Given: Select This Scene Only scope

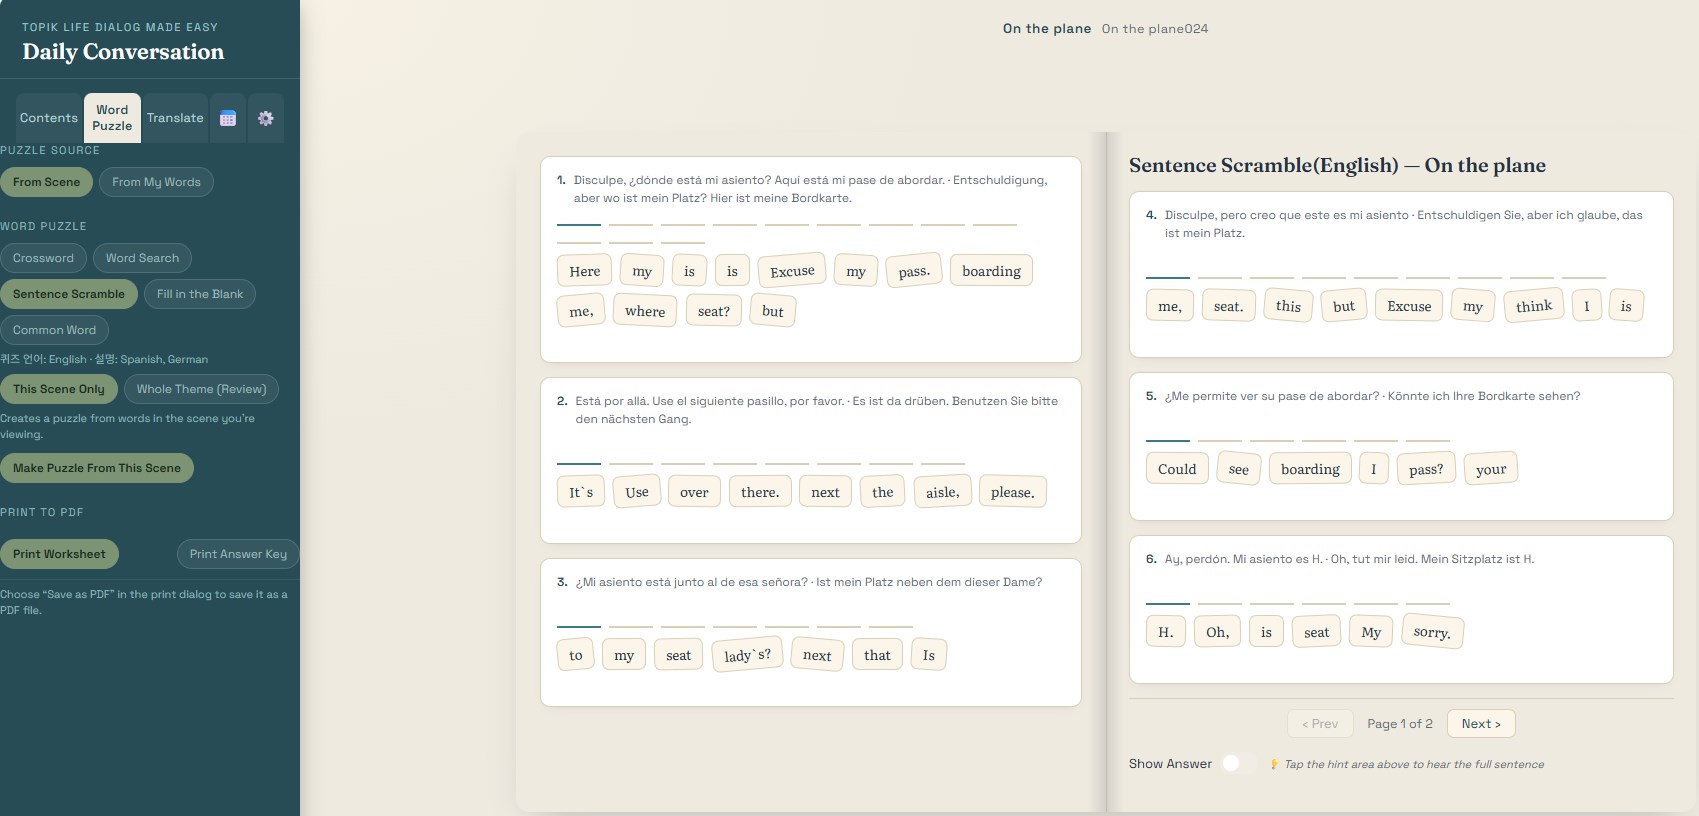Looking at the screenshot, I should click(59, 389).
